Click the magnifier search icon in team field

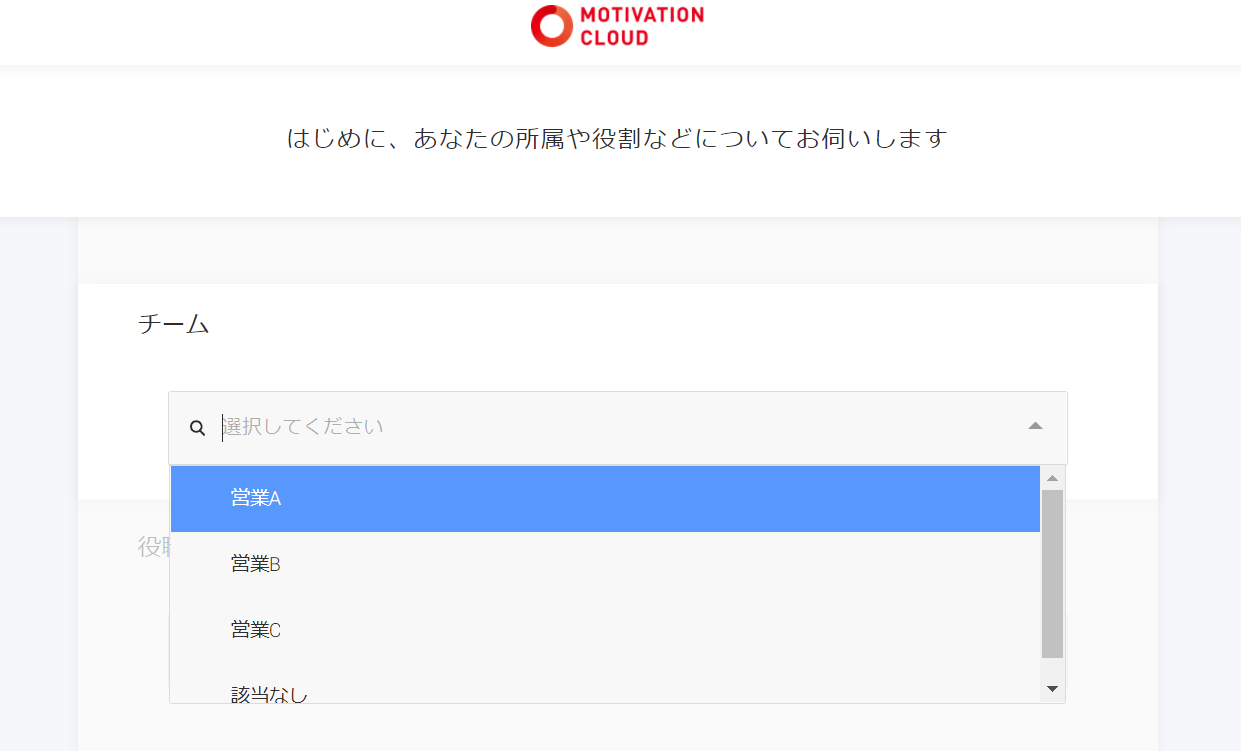coord(197,428)
